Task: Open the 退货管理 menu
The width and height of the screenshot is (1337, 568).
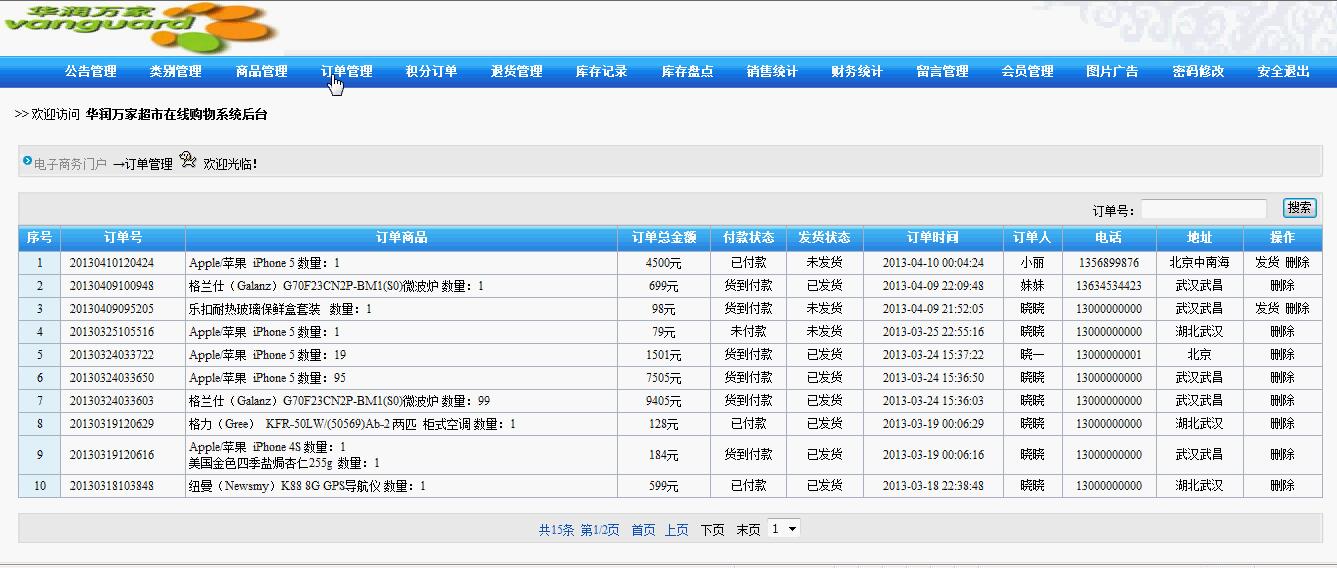Action: pos(516,72)
